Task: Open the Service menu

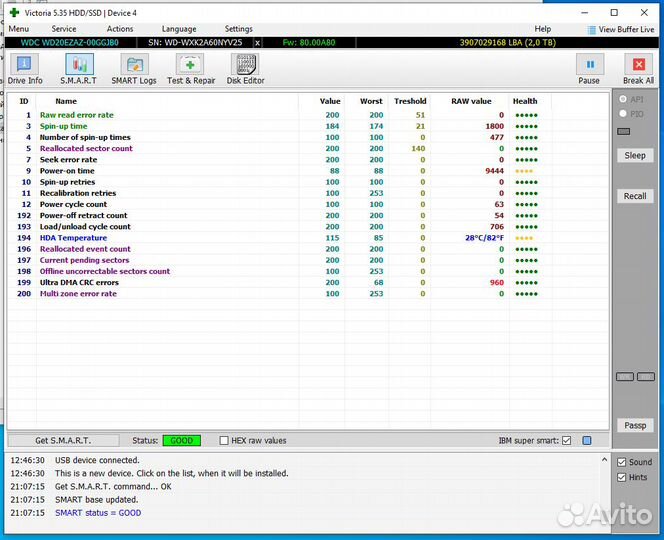Action: pyautogui.click(x=64, y=29)
